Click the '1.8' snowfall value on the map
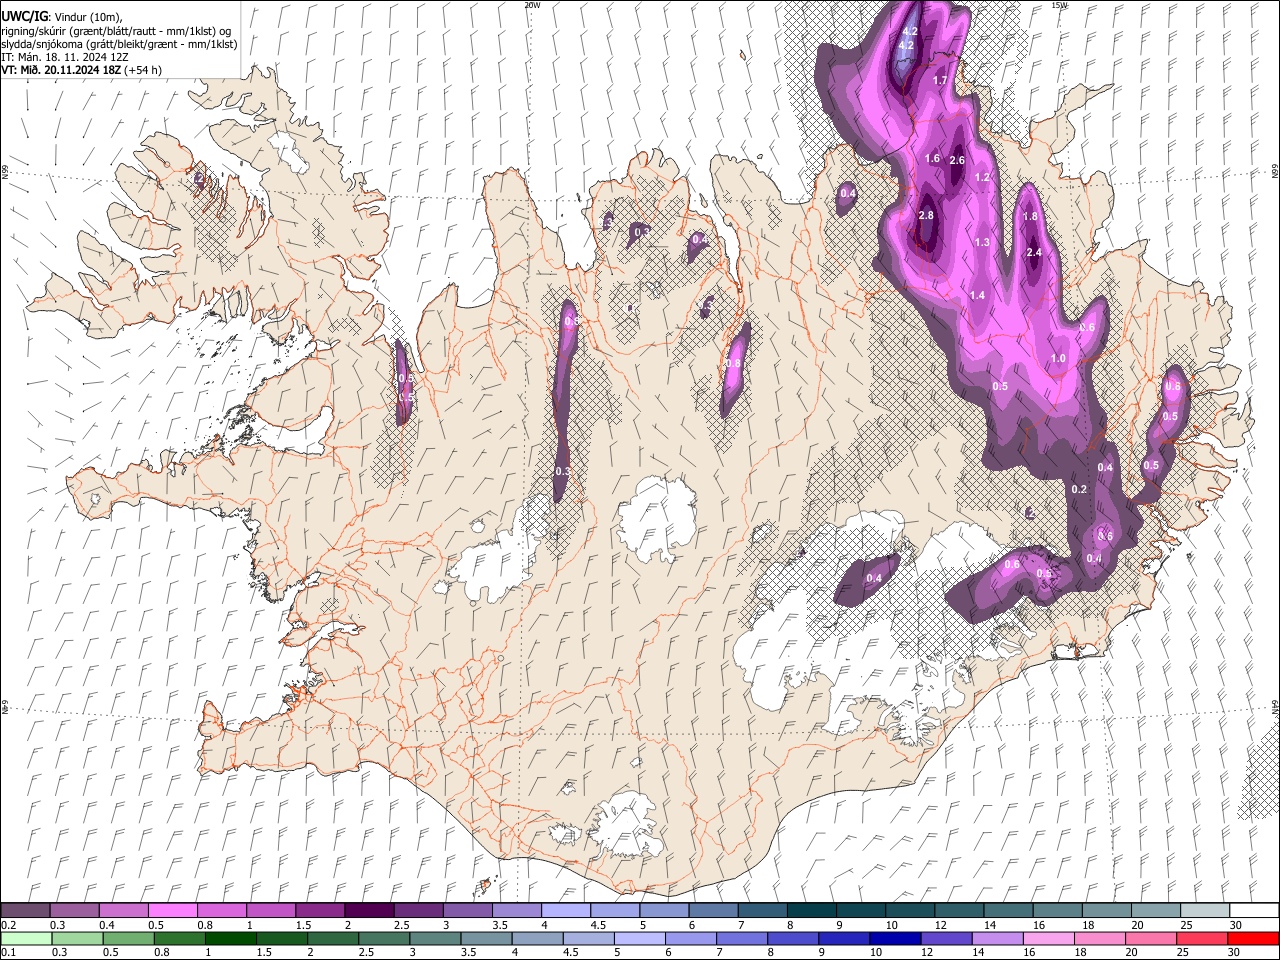 [1030, 217]
